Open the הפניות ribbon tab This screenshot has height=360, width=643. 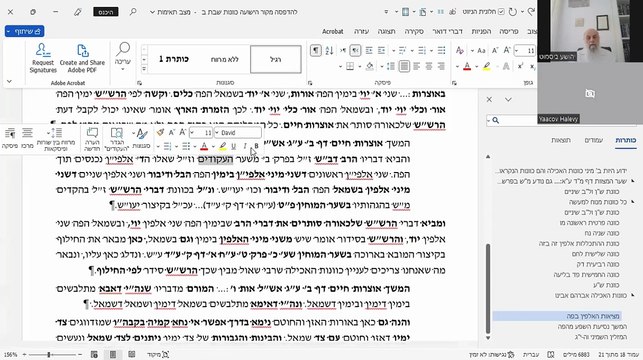[481, 31]
